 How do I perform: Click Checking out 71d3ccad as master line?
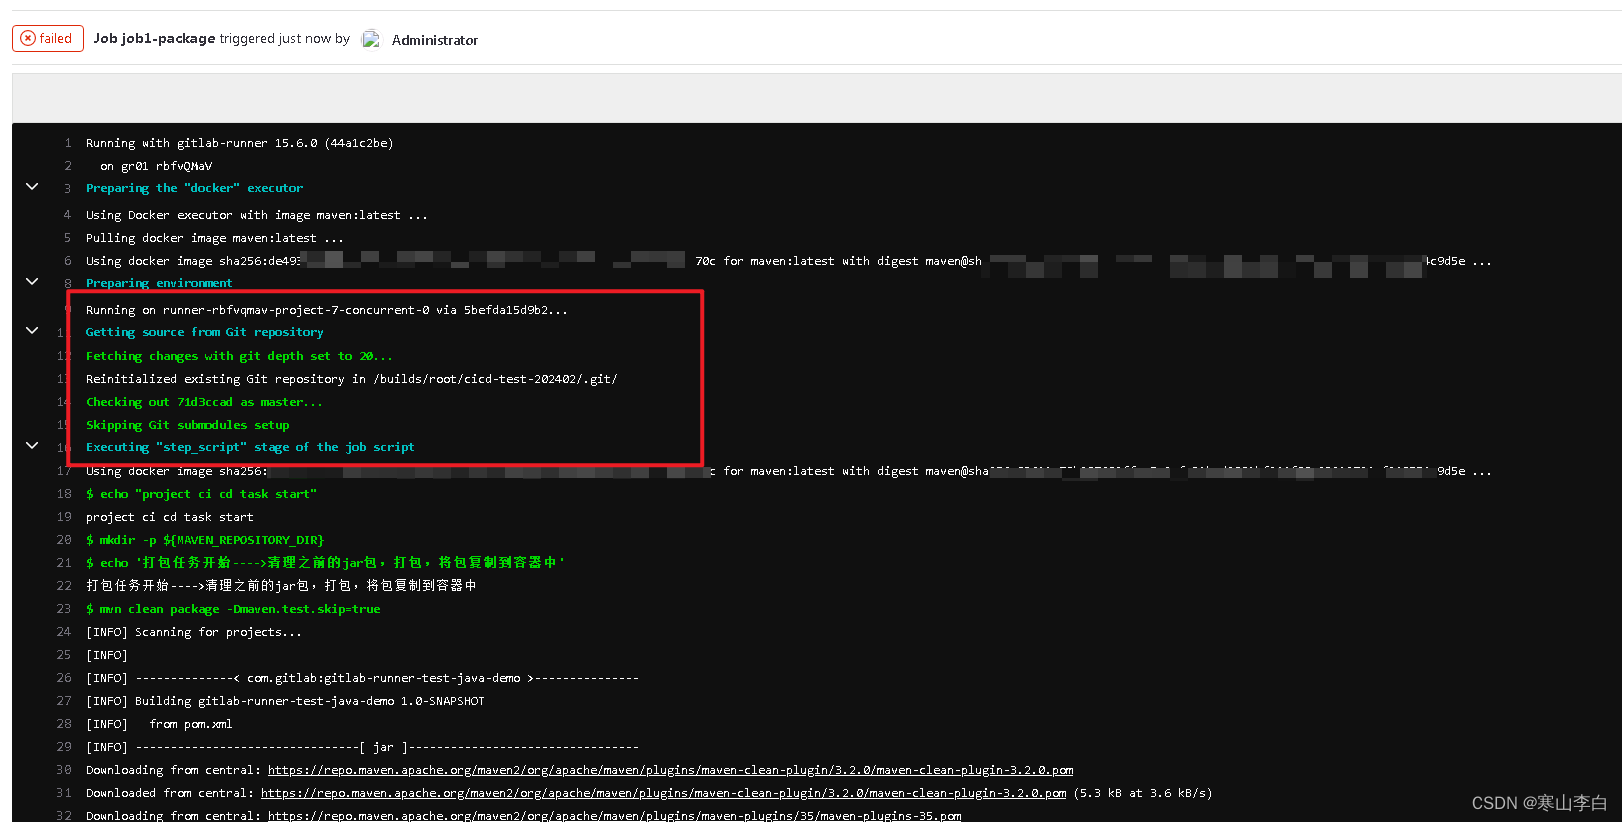point(204,402)
